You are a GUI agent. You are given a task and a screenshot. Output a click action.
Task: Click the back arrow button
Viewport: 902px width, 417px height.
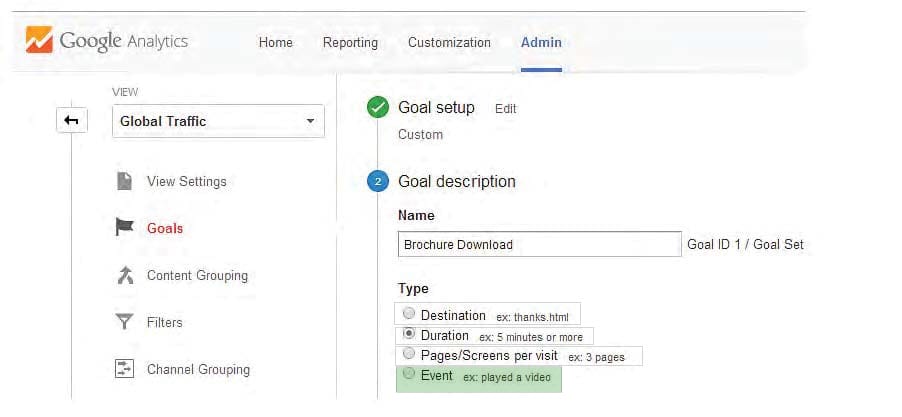[71, 121]
